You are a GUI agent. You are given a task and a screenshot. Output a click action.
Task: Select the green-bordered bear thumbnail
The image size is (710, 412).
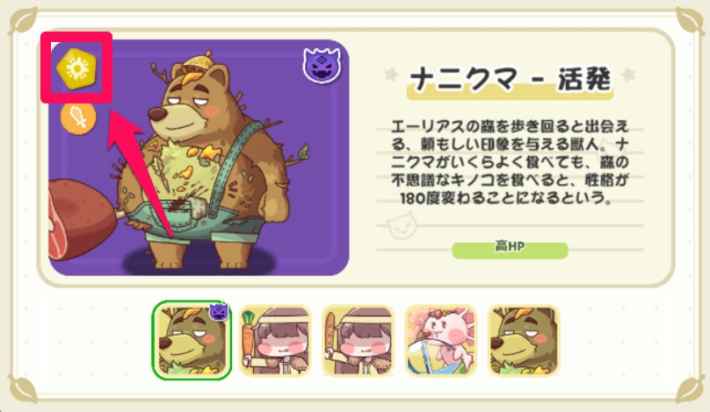(x=192, y=340)
